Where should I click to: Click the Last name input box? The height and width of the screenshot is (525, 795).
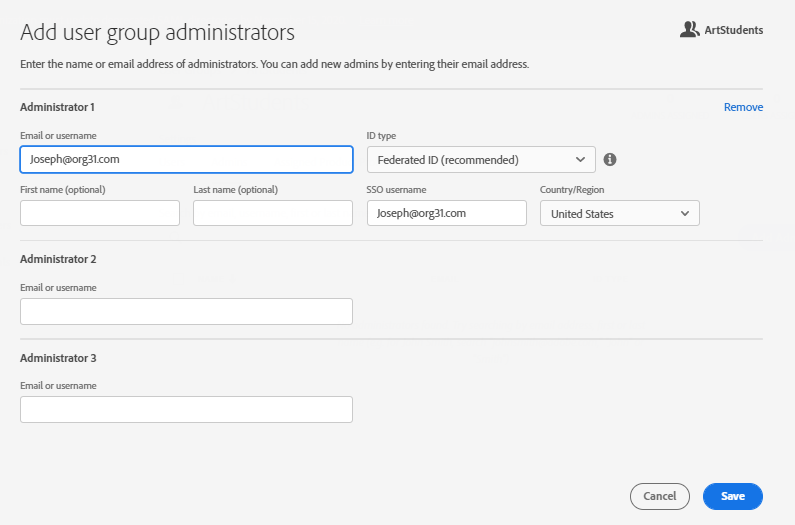point(273,213)
